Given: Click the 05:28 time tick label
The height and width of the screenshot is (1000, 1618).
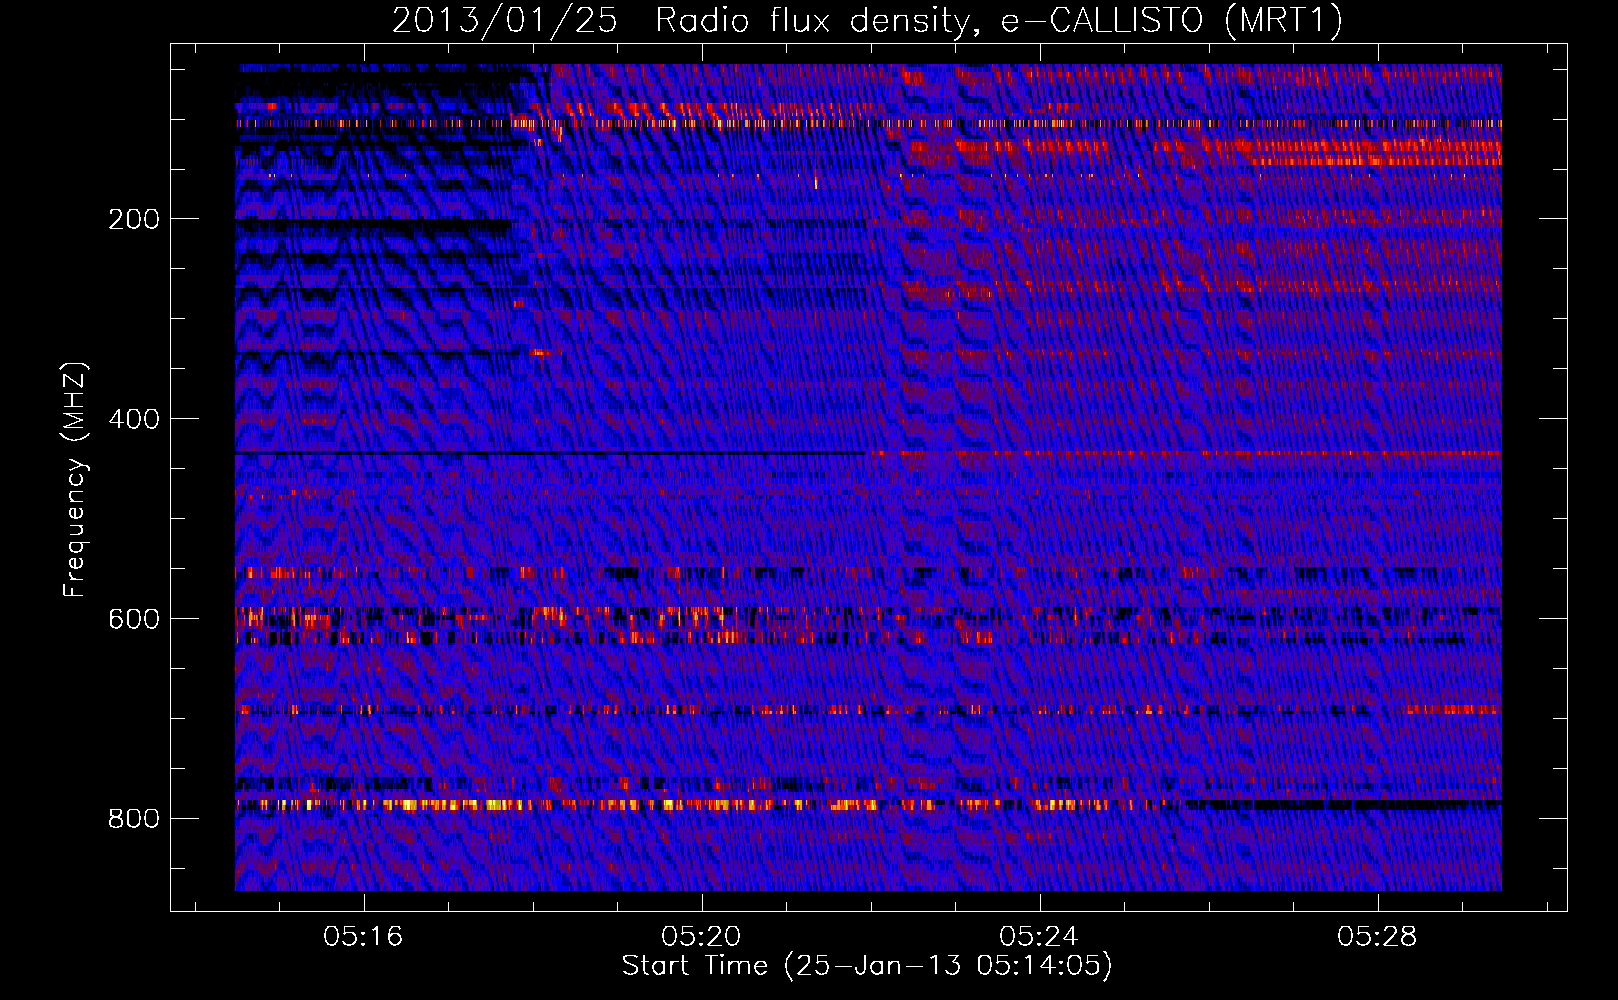Looking at the screenshot, I should point(1378,936).
